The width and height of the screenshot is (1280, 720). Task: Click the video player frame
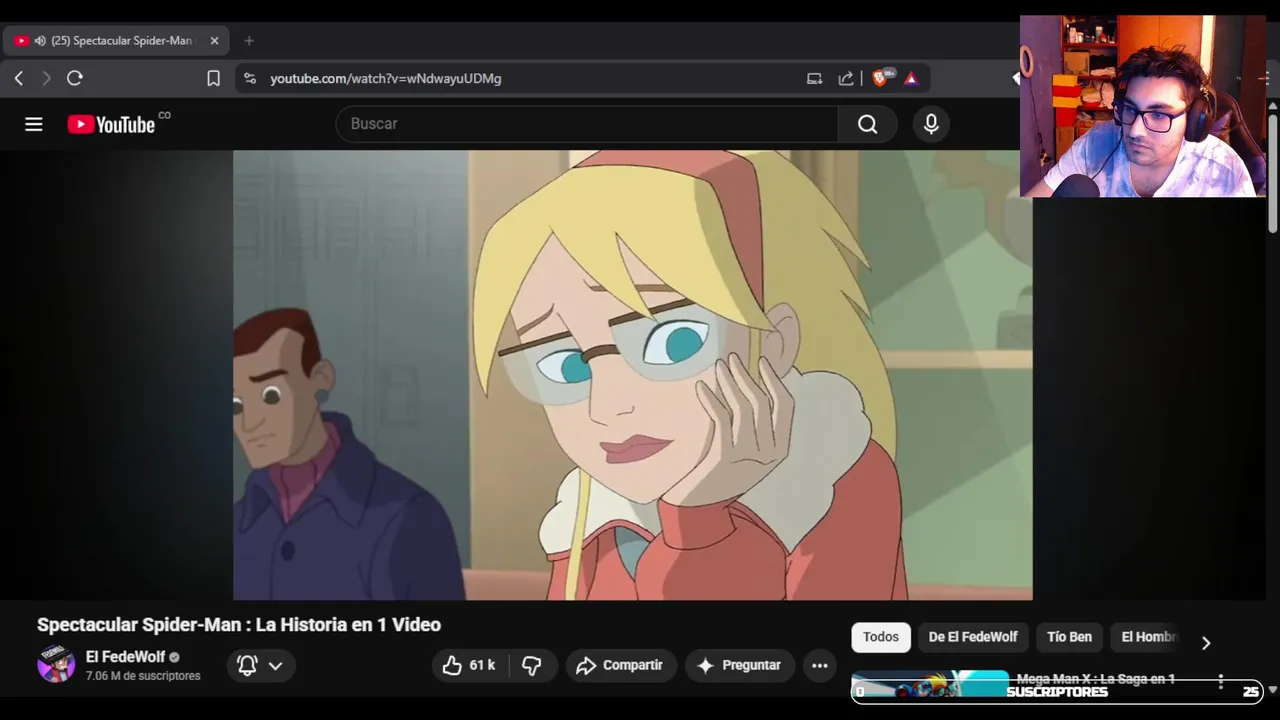pos(633,375)
